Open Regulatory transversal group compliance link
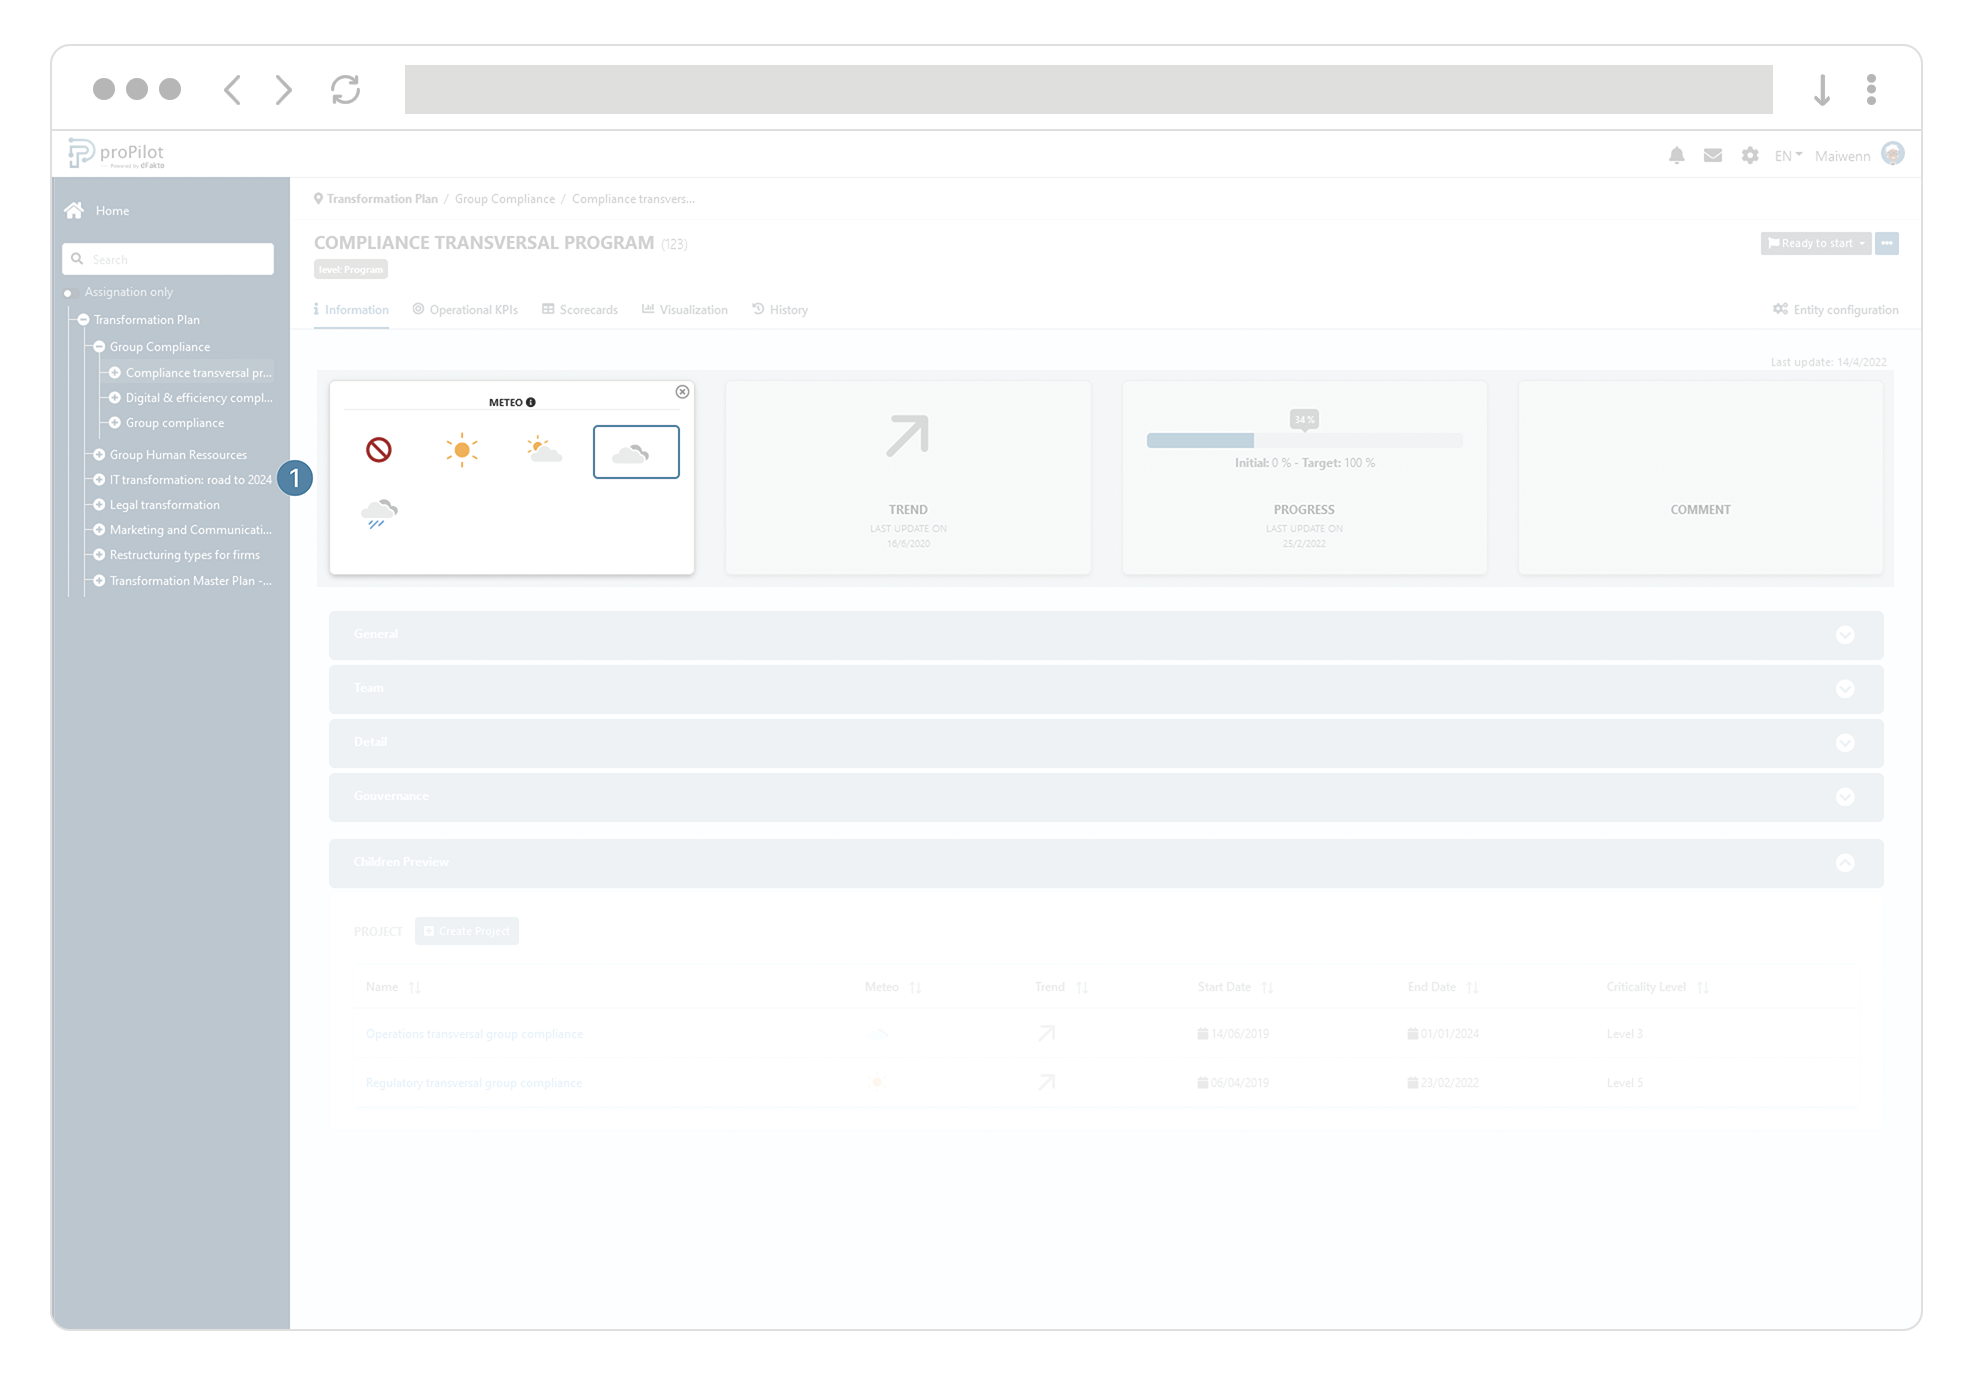Image resolution: width=1973 pixels, height=1384 pixels. (x=473, y=1083)
